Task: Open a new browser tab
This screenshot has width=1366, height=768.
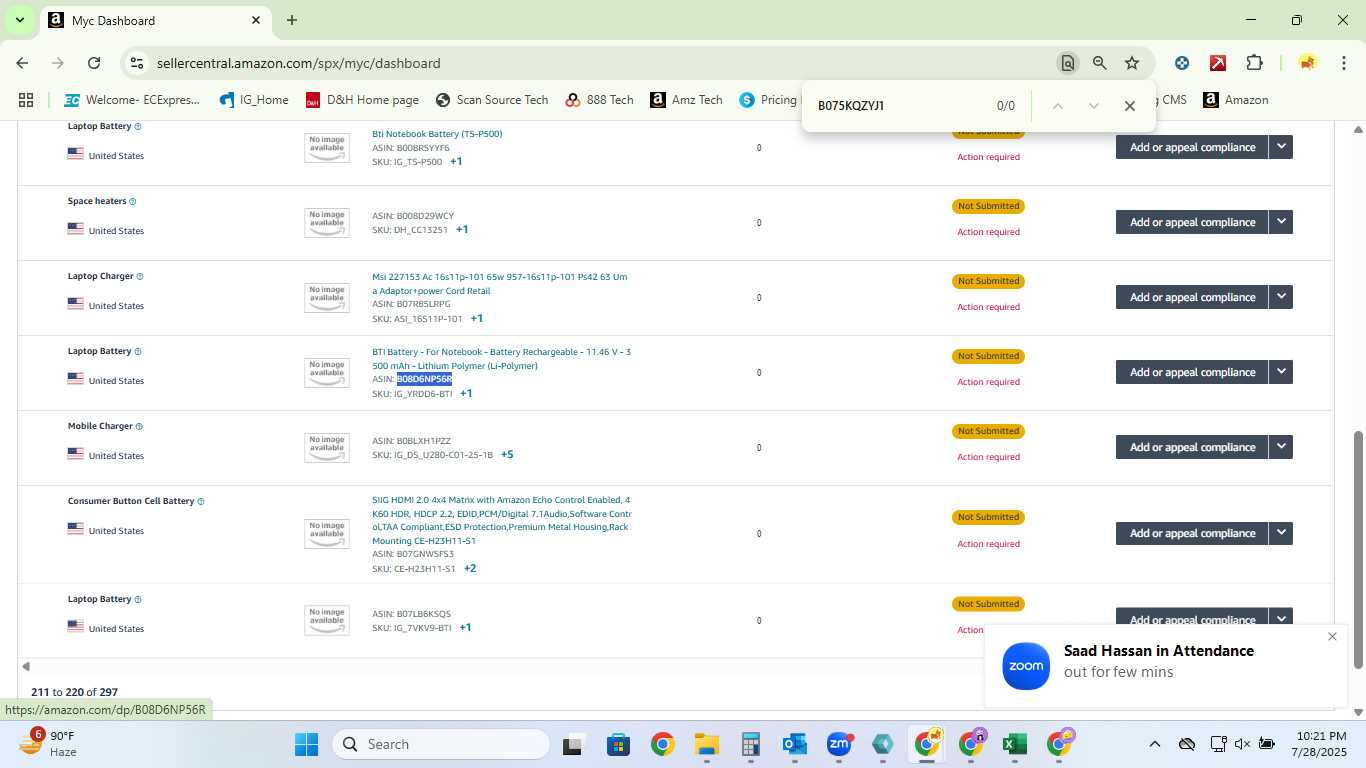Action: (x=292, y=20)
